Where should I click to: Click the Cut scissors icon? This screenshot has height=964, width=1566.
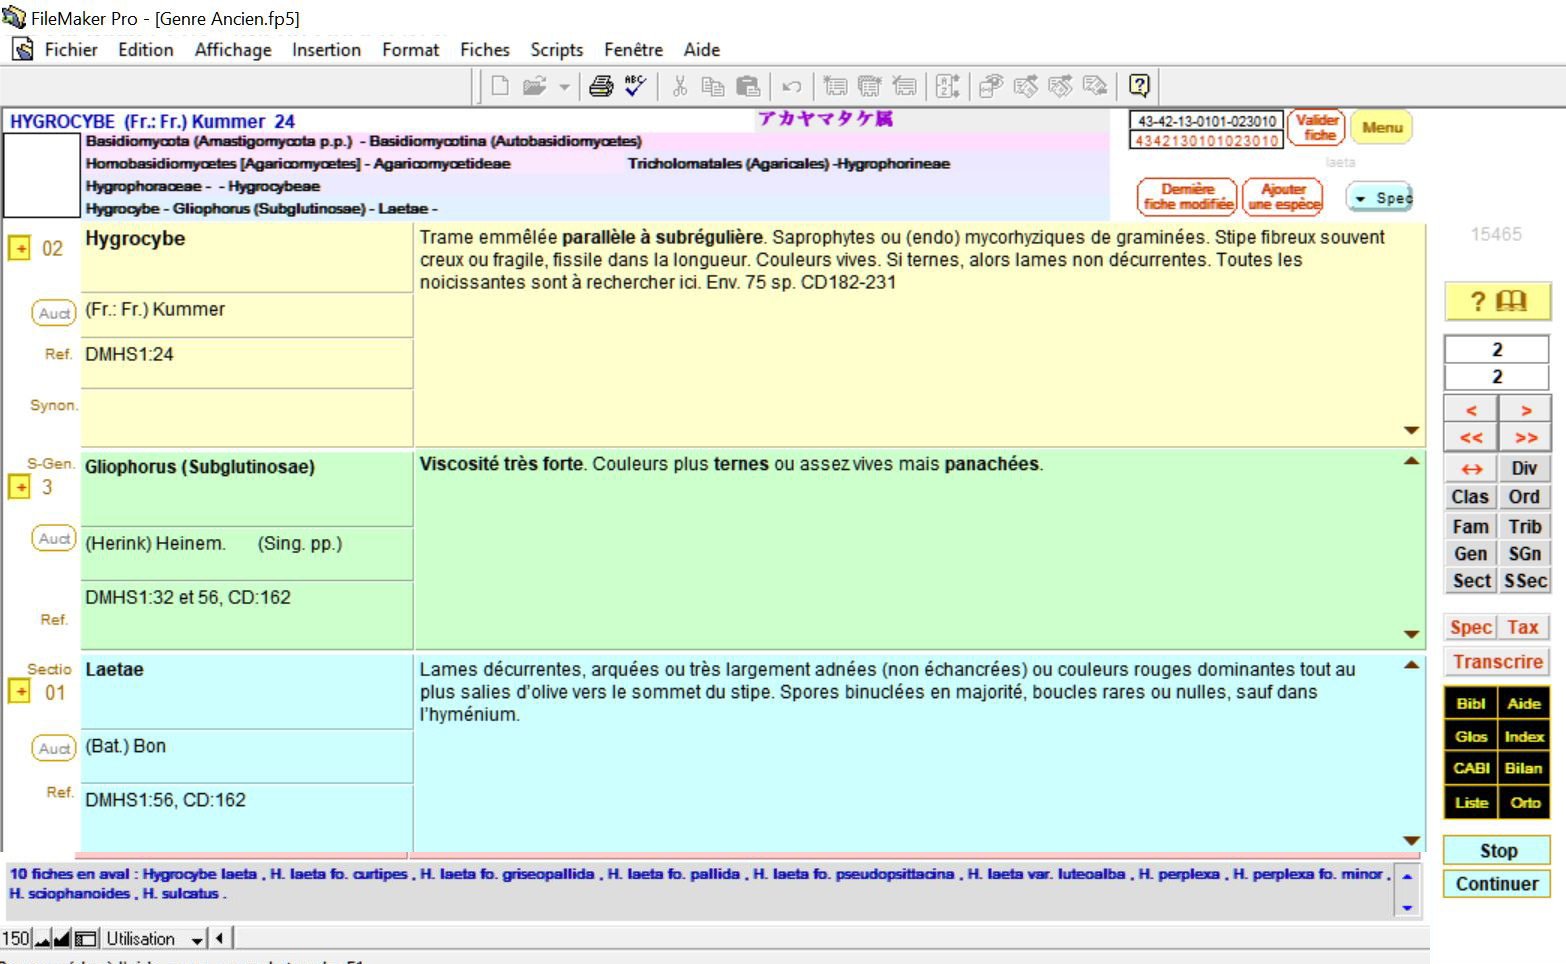click(x=680, y=86)
